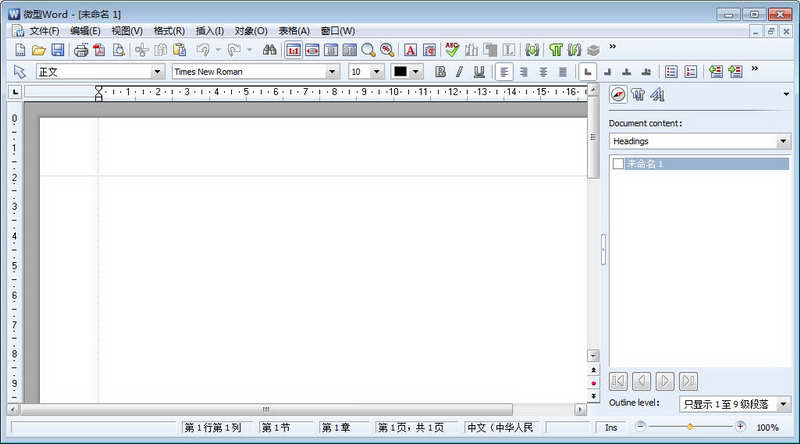The width and height of the screenshot is (800, 444).
Task: Click the binoculars find icon
Action: click(x=269, y=50)
